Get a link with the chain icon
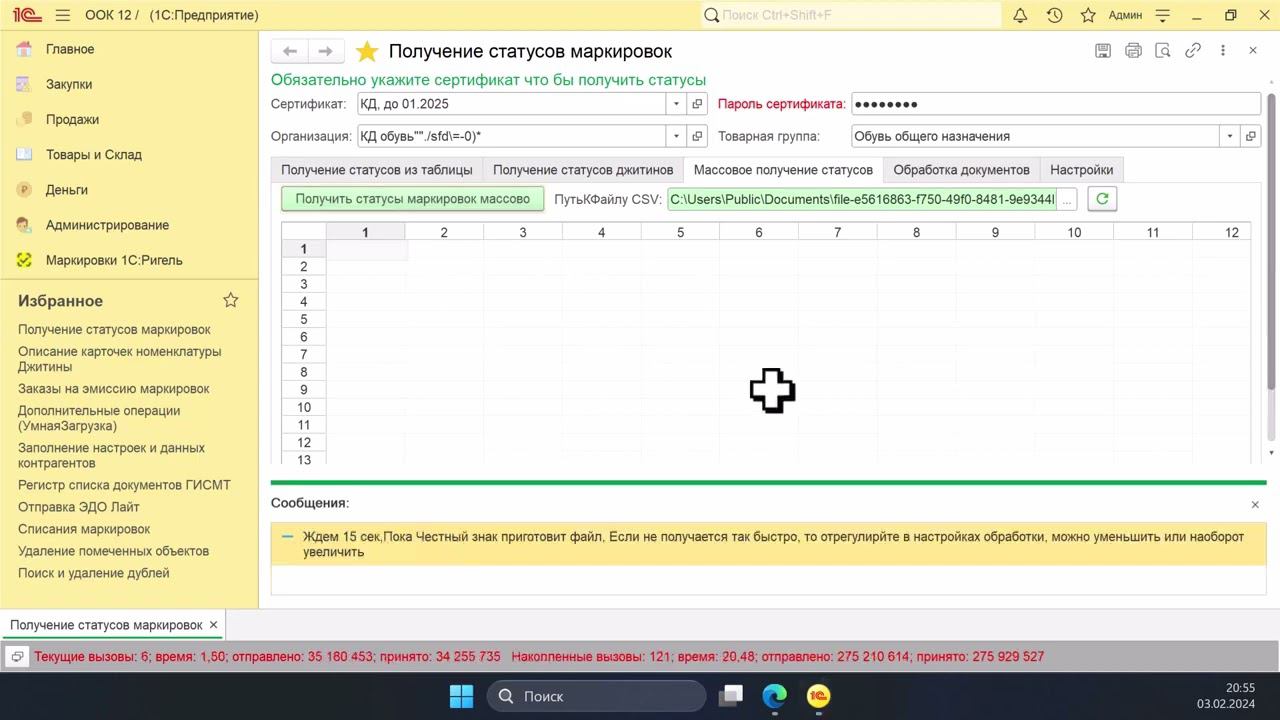The image size is (1280, 720). [1192, 50]
